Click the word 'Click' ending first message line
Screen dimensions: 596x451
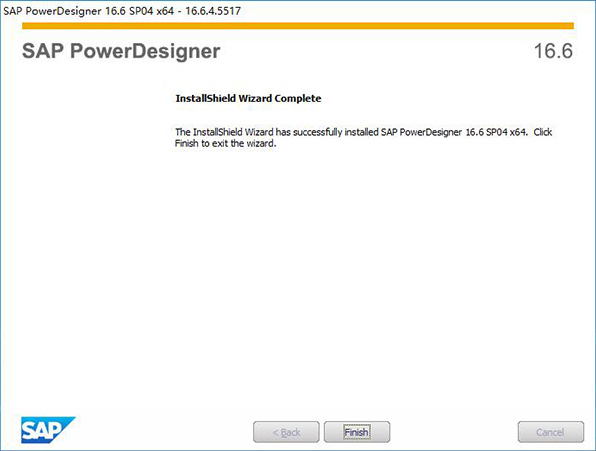click(543, 132)
